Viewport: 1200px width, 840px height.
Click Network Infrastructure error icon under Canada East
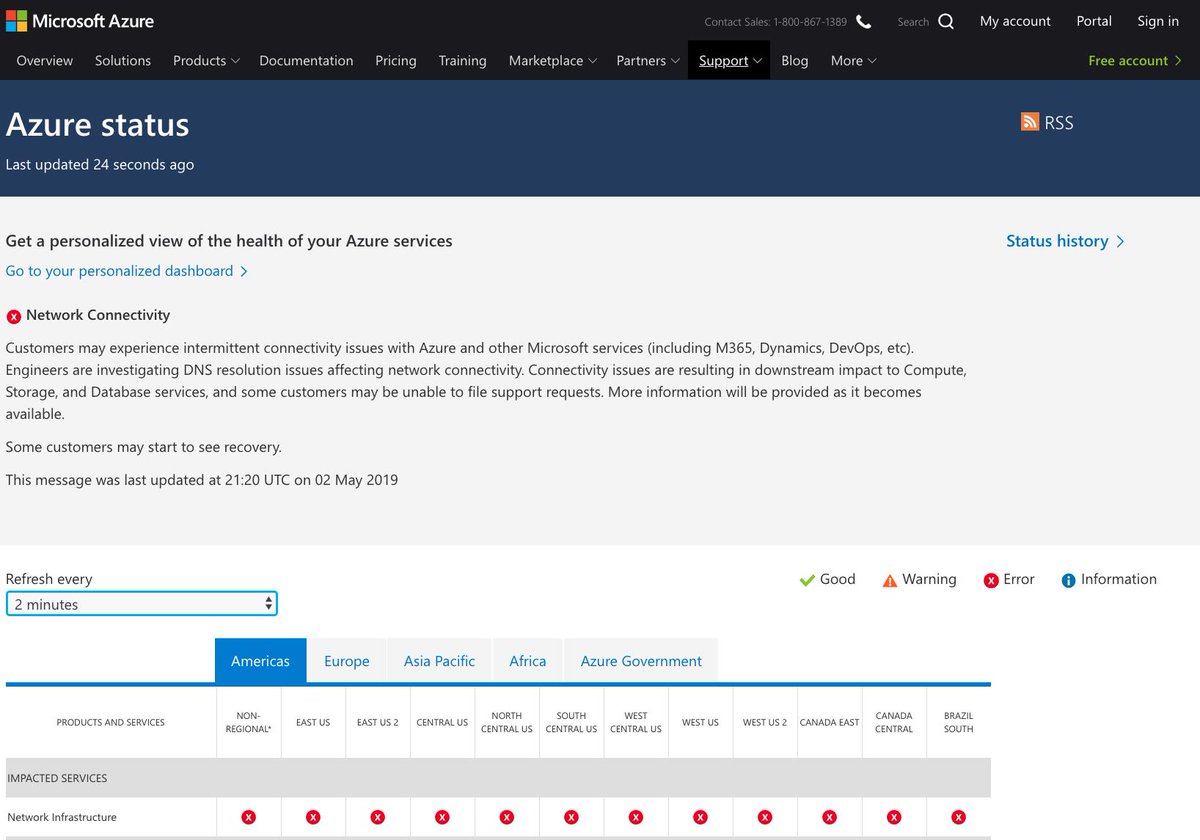click(829, 817)
